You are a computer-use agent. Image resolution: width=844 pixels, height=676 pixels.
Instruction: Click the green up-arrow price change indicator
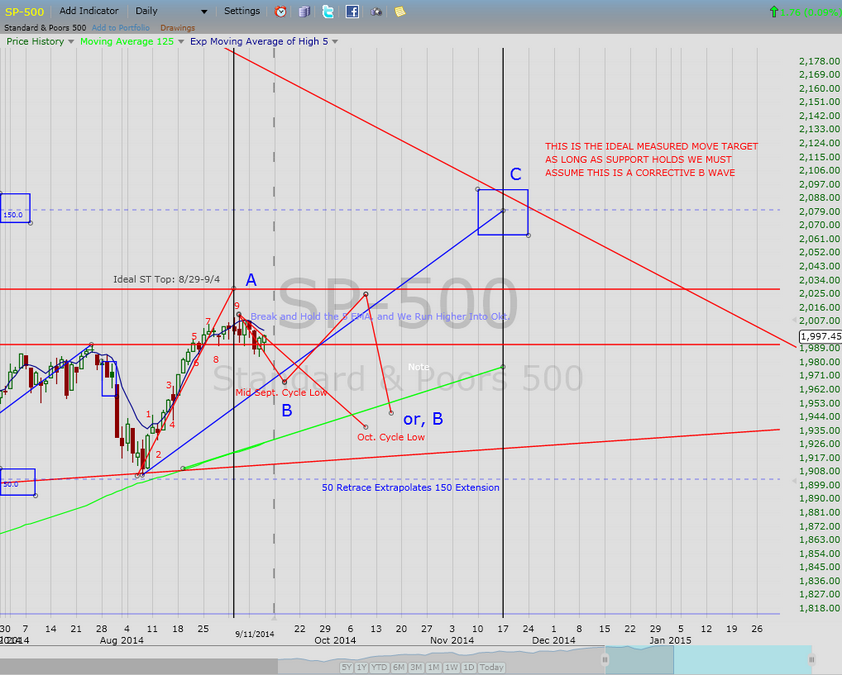click(x=774, y=11)
